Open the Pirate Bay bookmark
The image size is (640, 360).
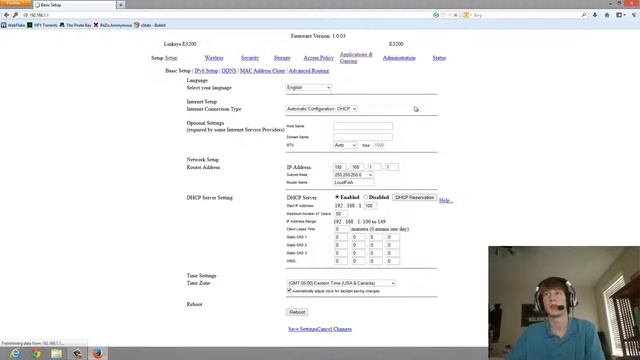(76, 25)
